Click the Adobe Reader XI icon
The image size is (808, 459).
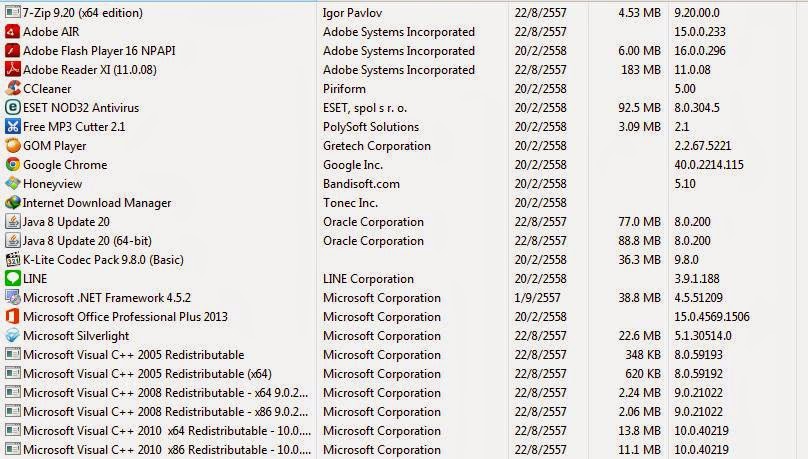(x=12, y=70)
